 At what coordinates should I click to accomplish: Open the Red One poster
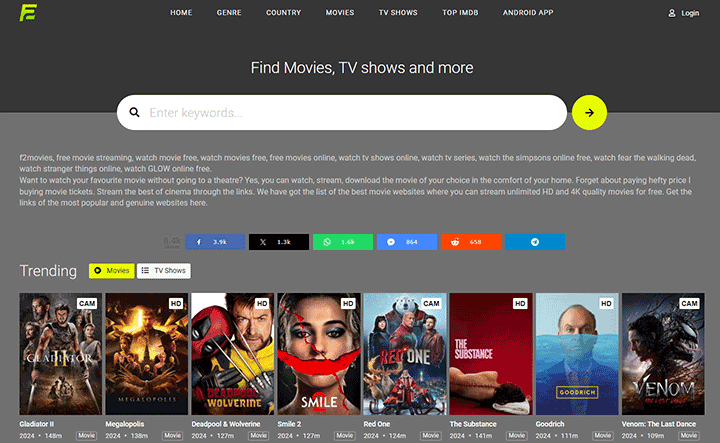405,354
